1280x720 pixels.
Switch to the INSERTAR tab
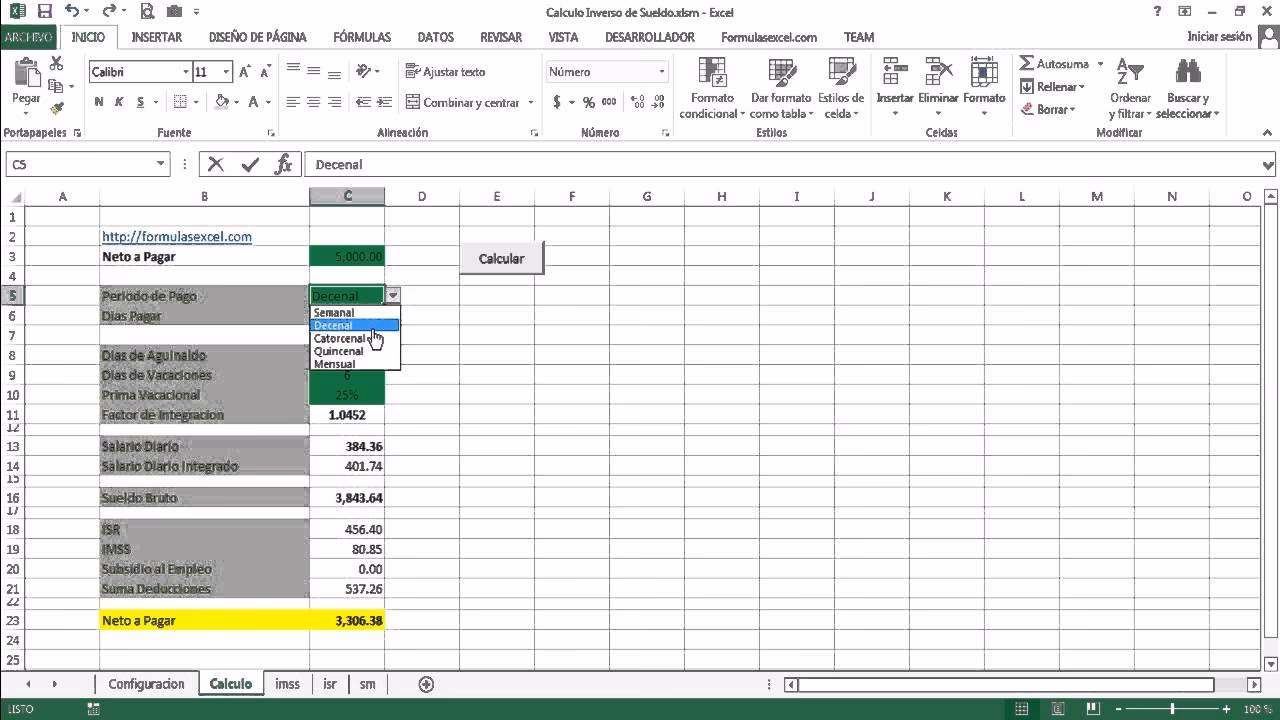pyautogui.click(x=157, y=37)
